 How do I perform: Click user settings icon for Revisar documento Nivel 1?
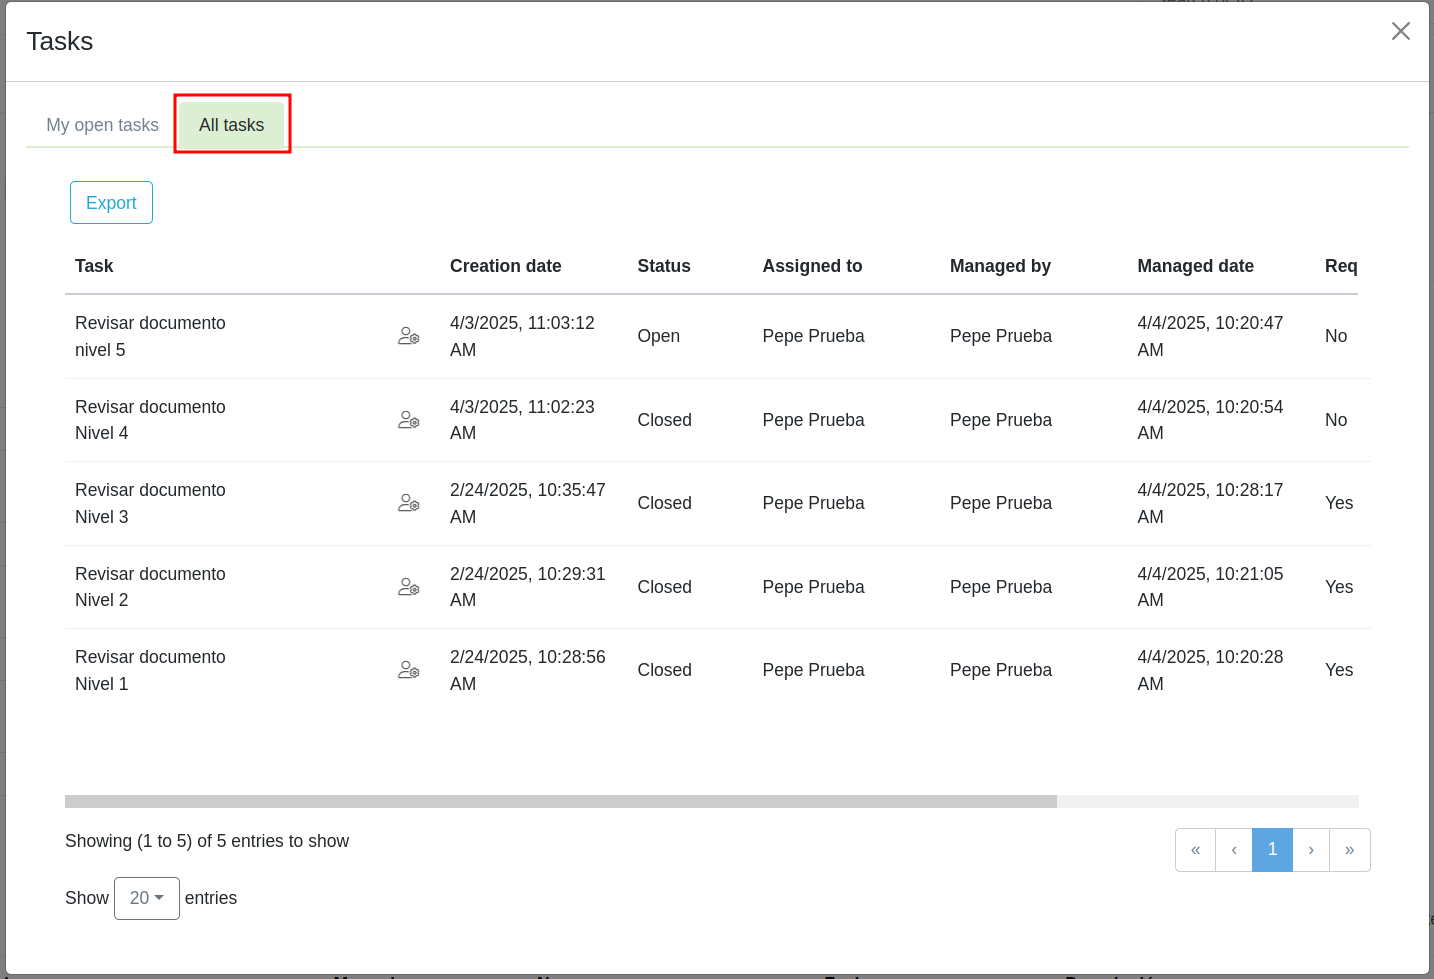408,670
